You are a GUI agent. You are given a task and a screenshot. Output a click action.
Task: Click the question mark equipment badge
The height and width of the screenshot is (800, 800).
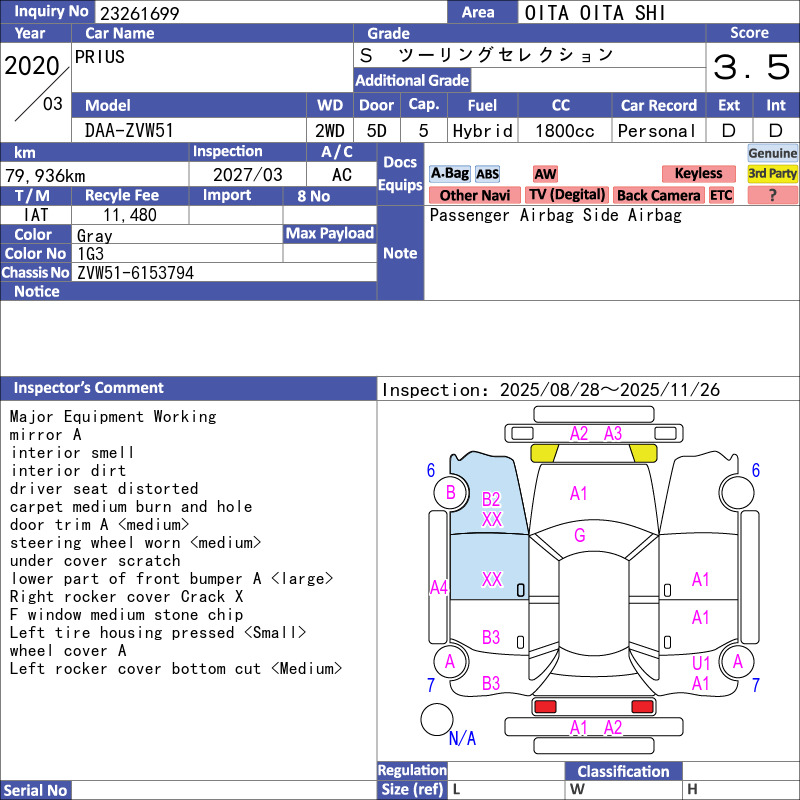point(773,195)
